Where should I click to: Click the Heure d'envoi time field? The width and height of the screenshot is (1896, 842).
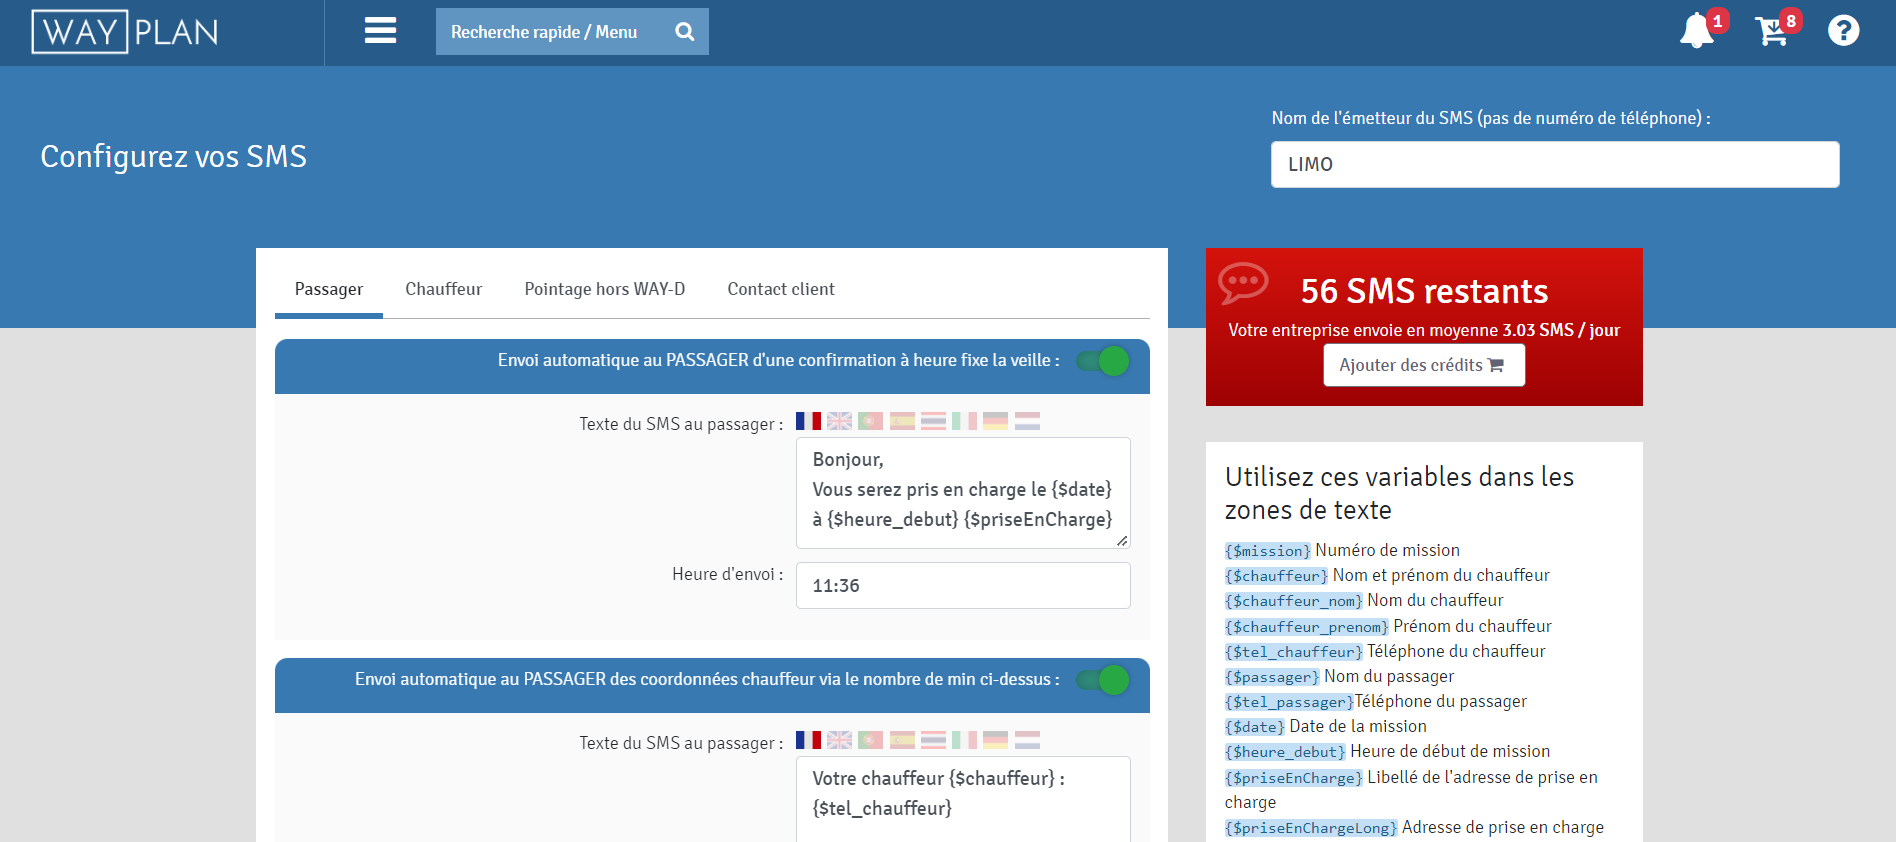tap(962, 586)
